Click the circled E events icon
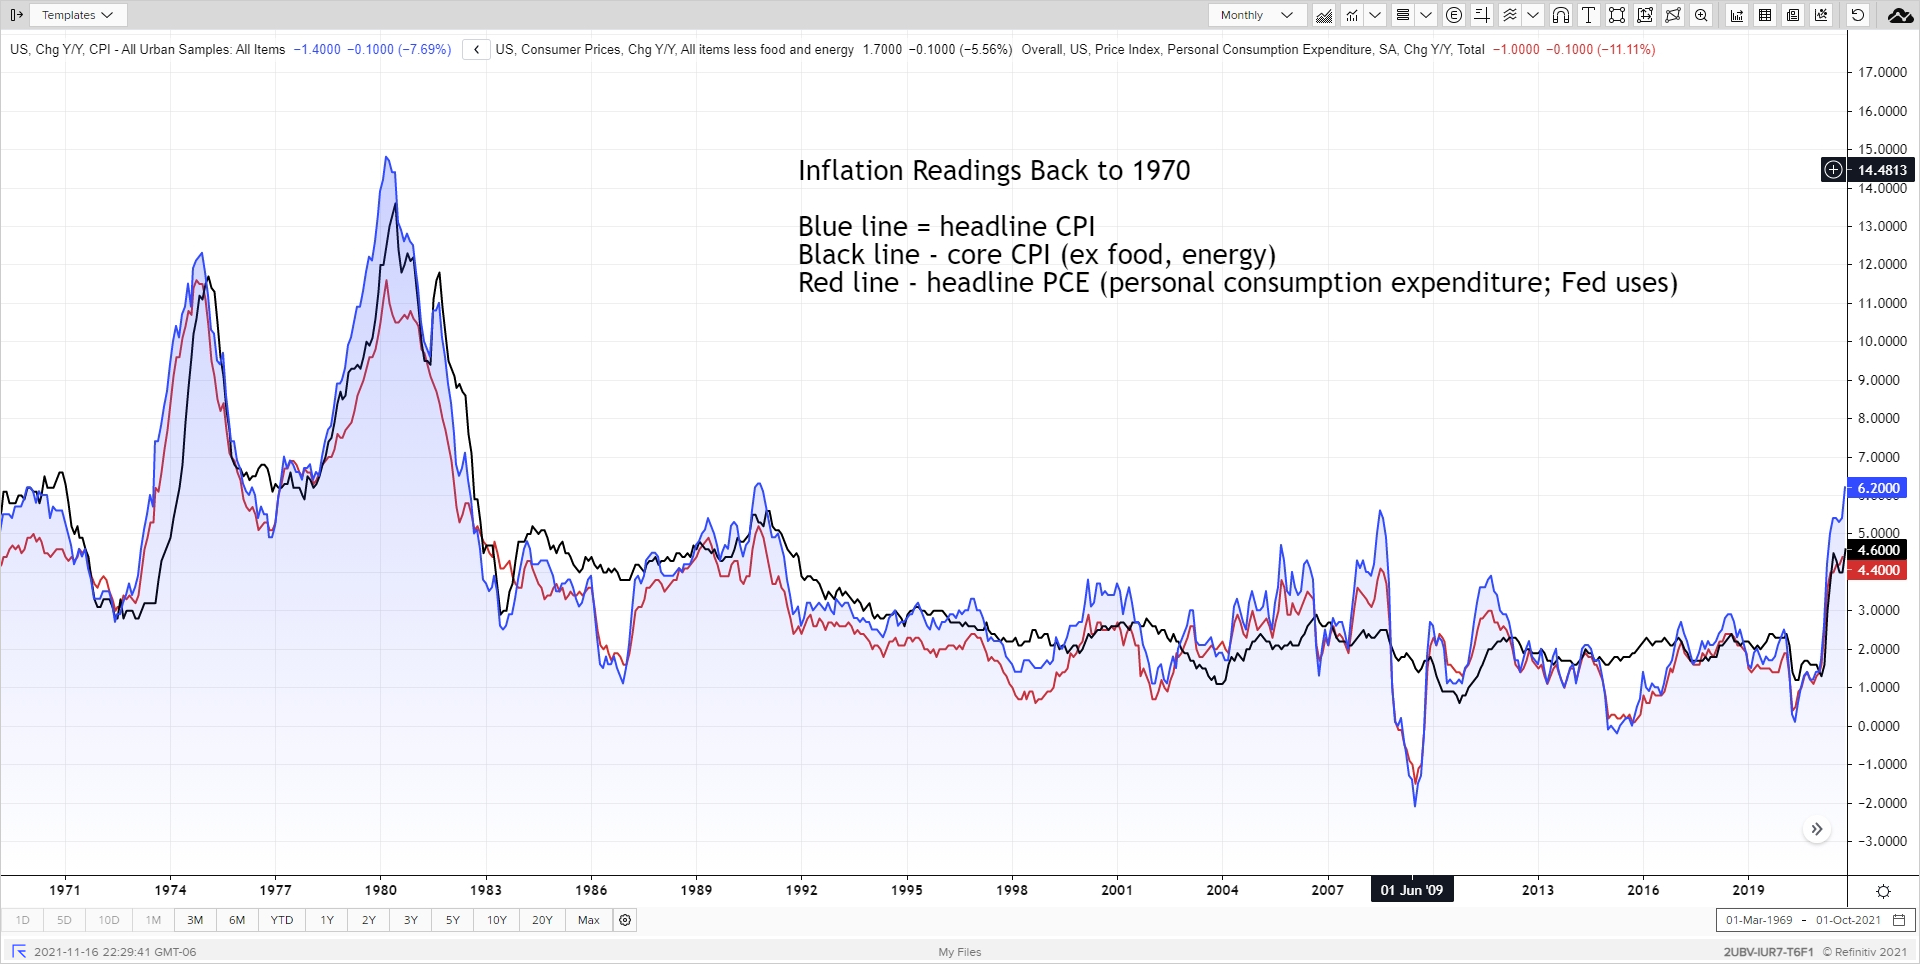This screenshot has height=964, width=1920. coord(1454,15)
